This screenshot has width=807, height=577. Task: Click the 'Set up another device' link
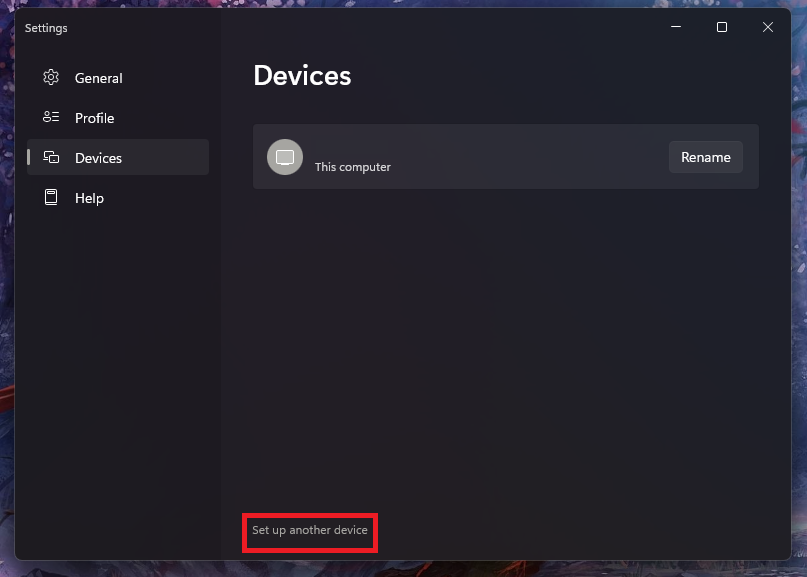(x=310, y=530)
